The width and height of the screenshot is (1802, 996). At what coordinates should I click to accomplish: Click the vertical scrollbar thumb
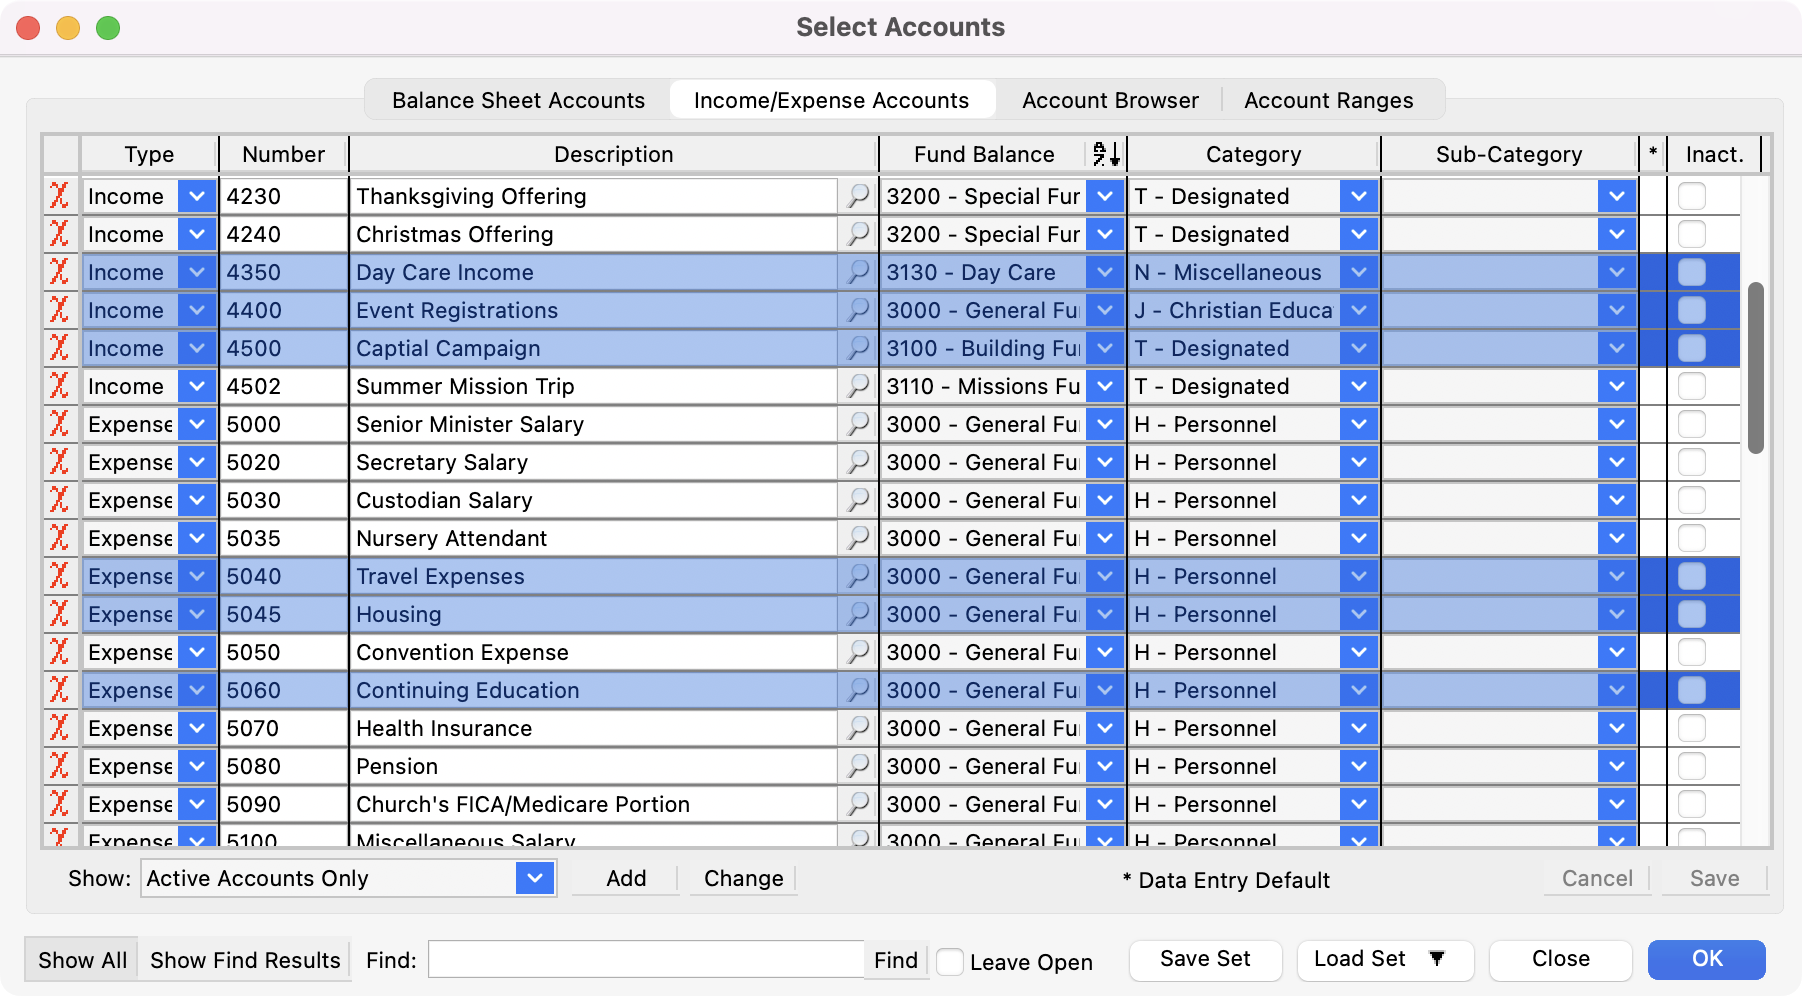[1755, 368]
